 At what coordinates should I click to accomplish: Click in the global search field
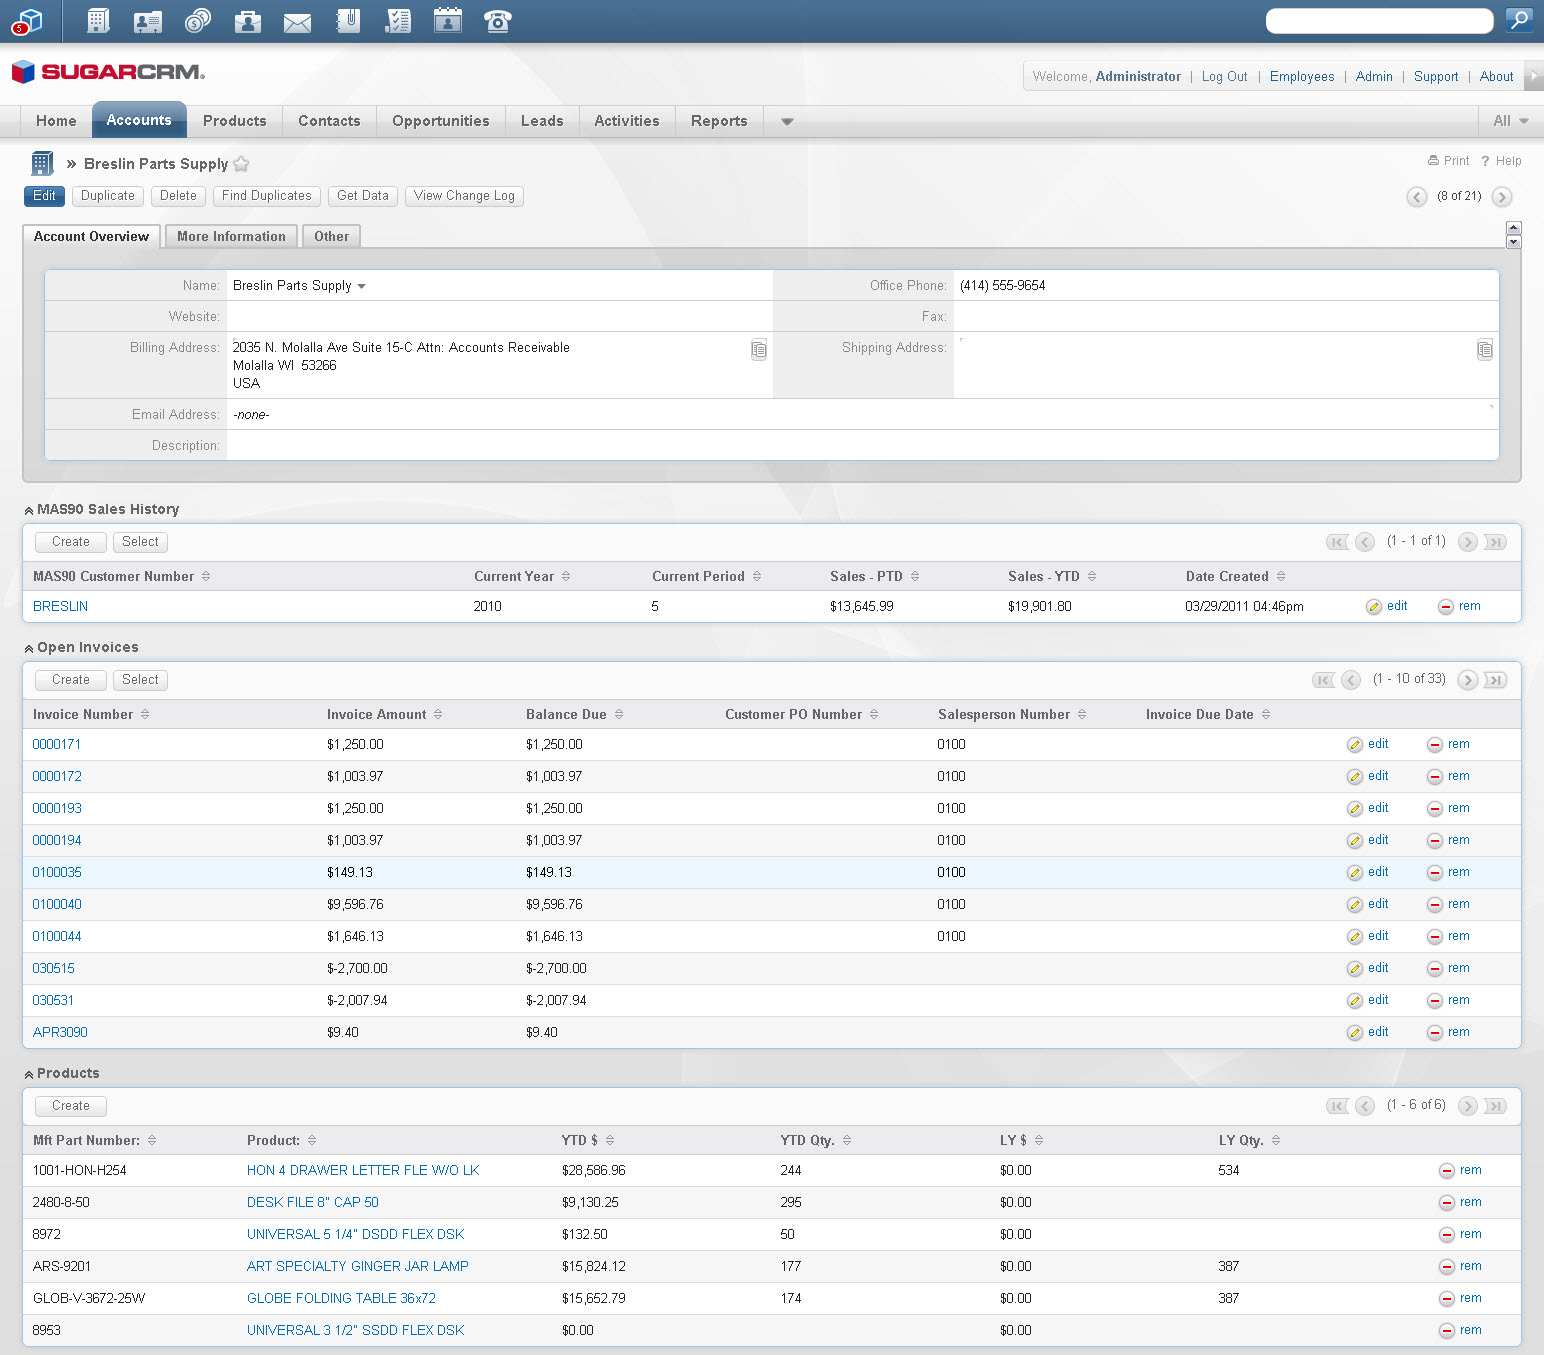pyautogui.click(x=1379, y=20)
